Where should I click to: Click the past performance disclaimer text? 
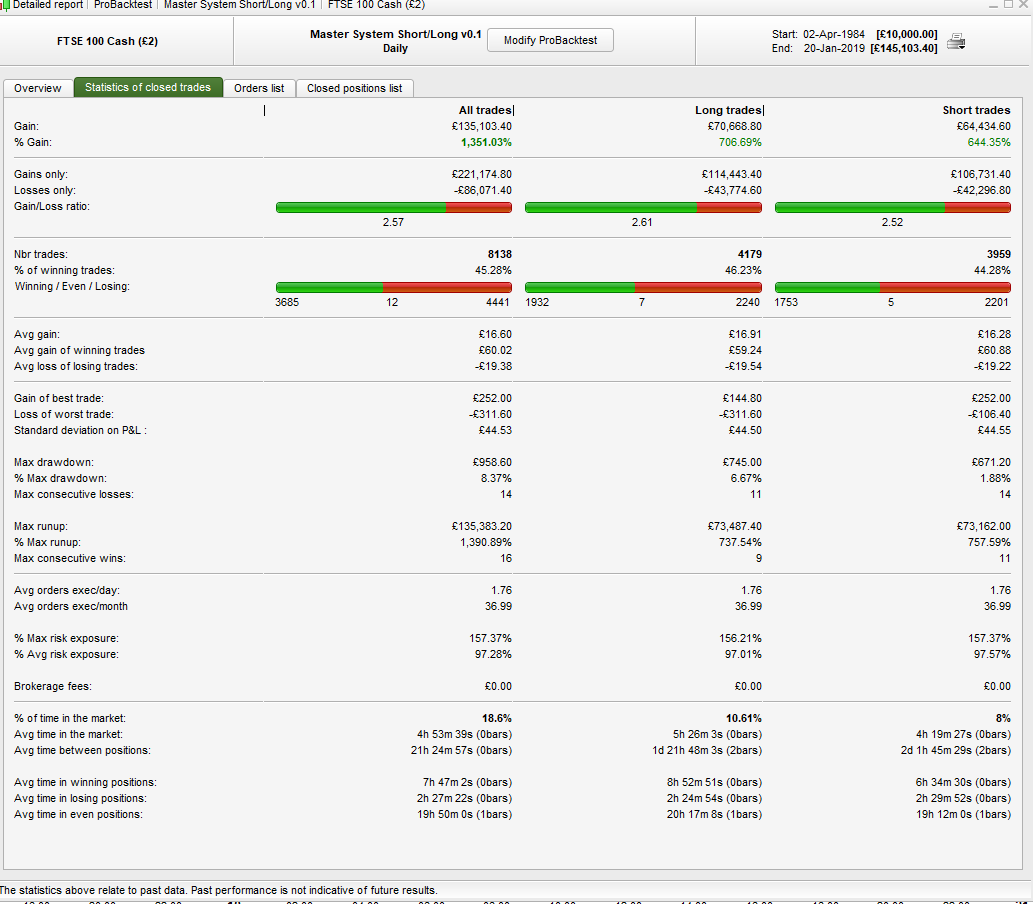(x=218, y=890)
